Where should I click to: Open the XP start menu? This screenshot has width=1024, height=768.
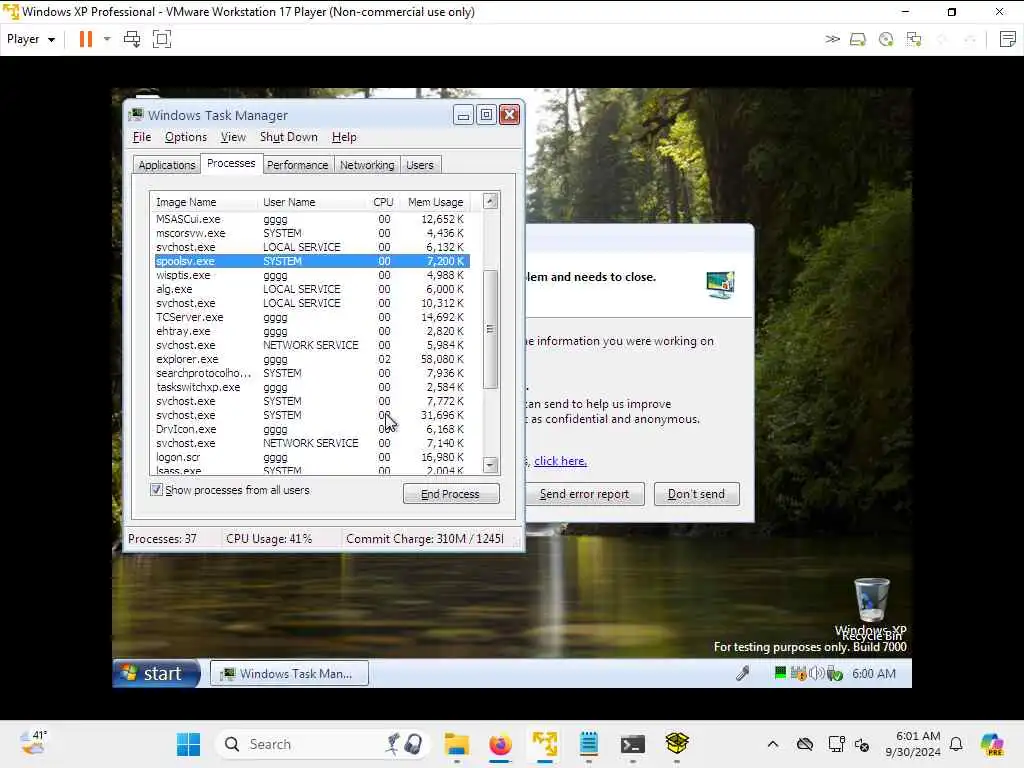(x=156, y=673)
